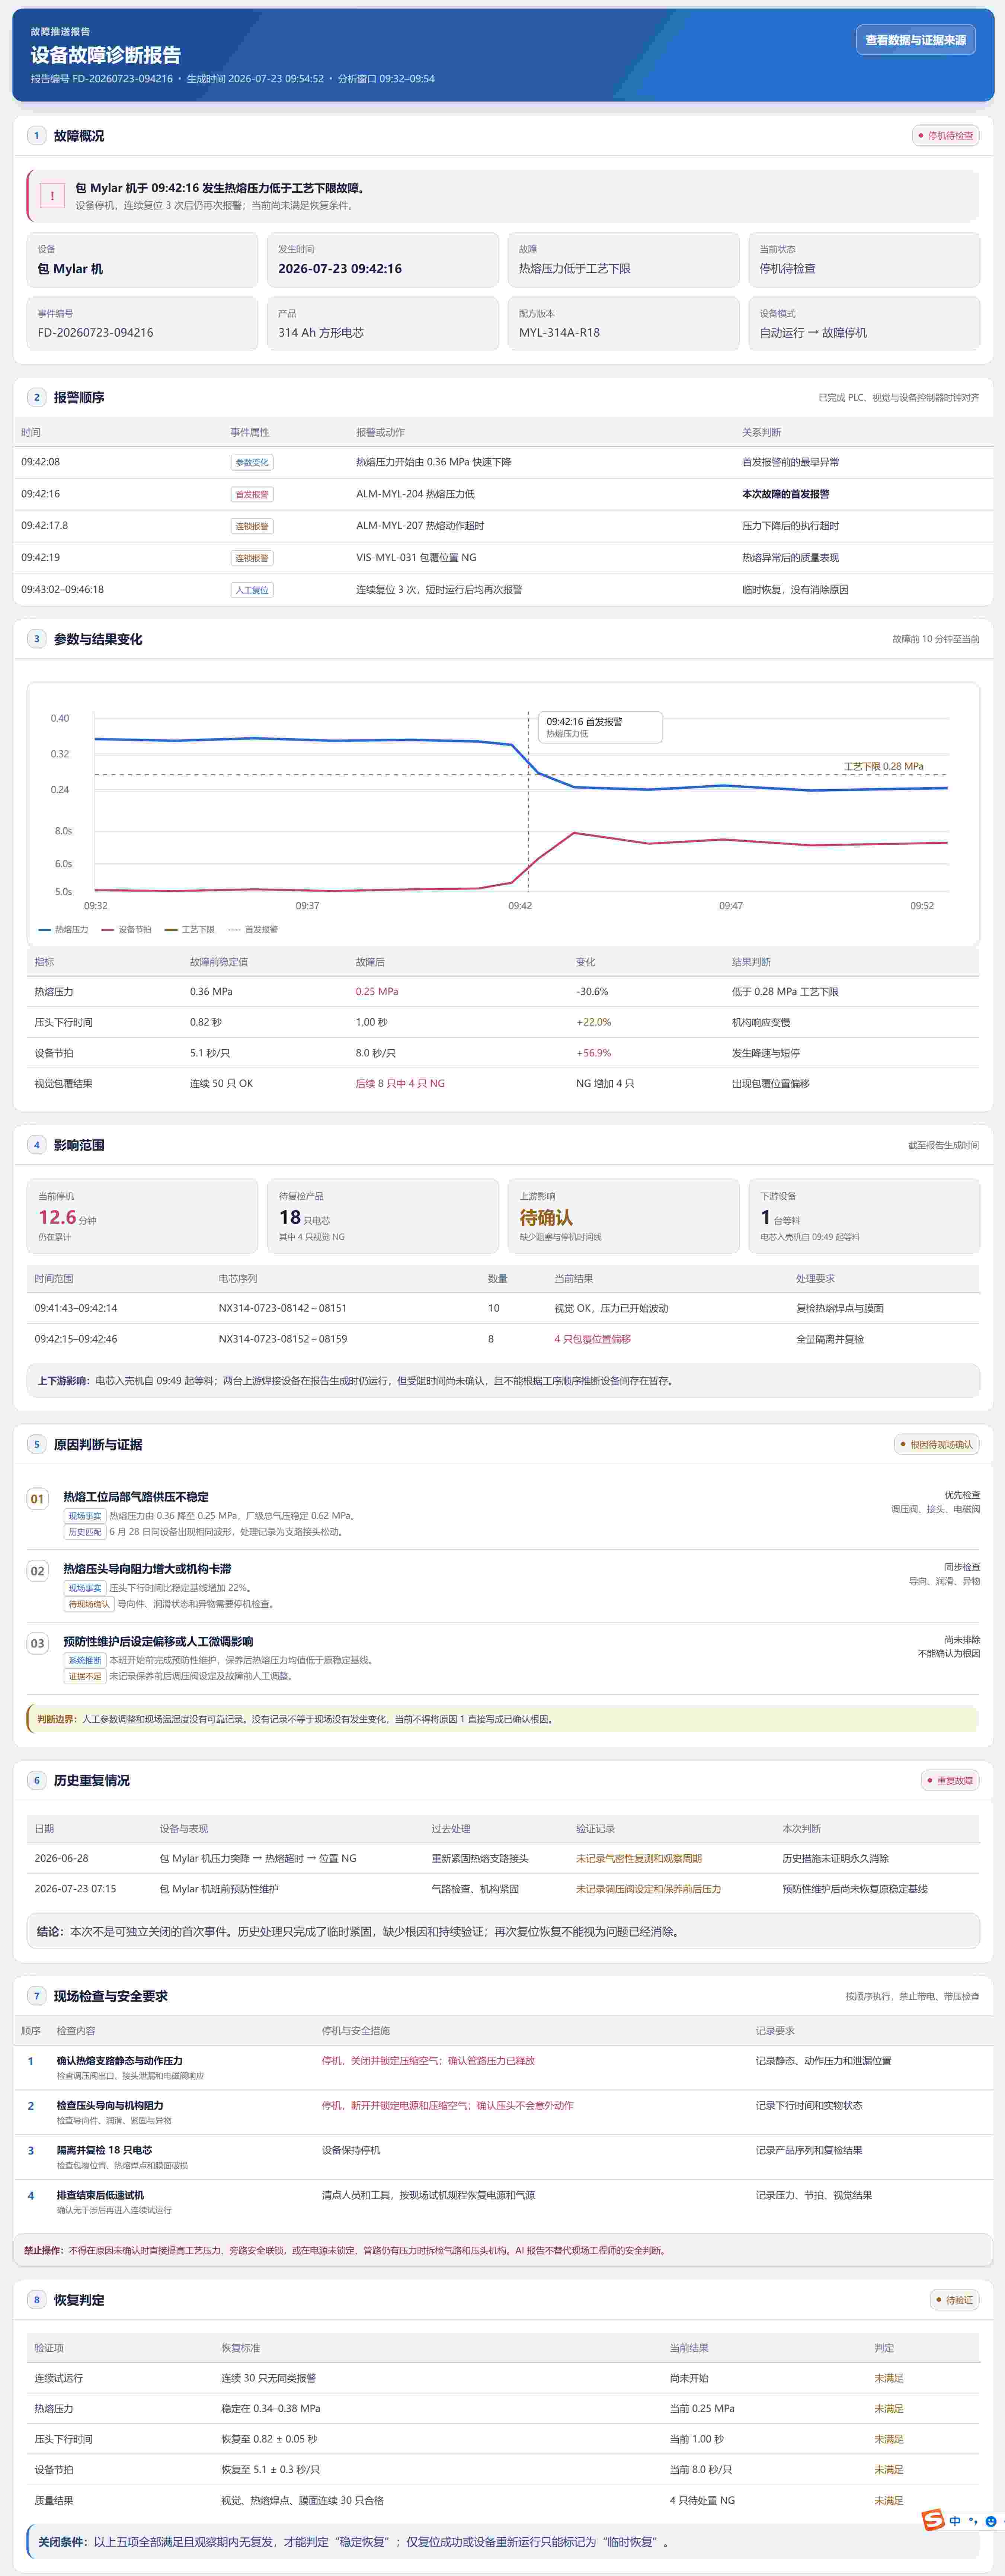1005x2576 pixels.
Task: Click 未满足 in the 连续试运行 row
Action: tap(889, 2378)
